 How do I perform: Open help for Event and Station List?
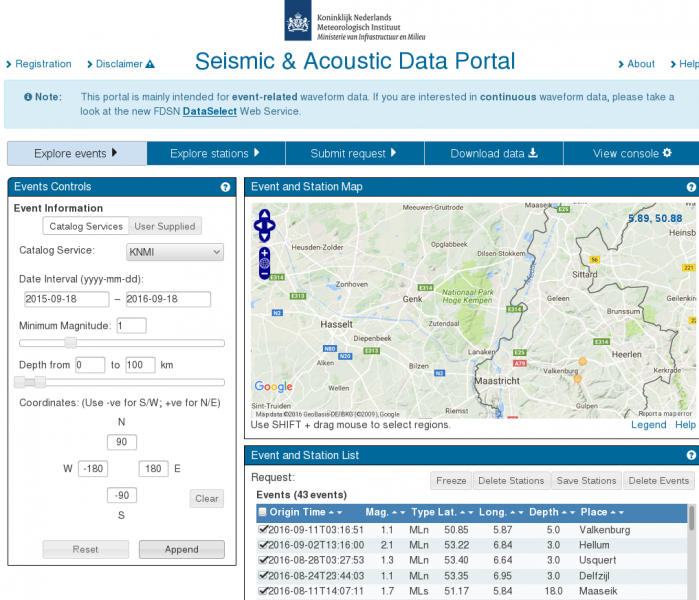click(x=691, y=456)
